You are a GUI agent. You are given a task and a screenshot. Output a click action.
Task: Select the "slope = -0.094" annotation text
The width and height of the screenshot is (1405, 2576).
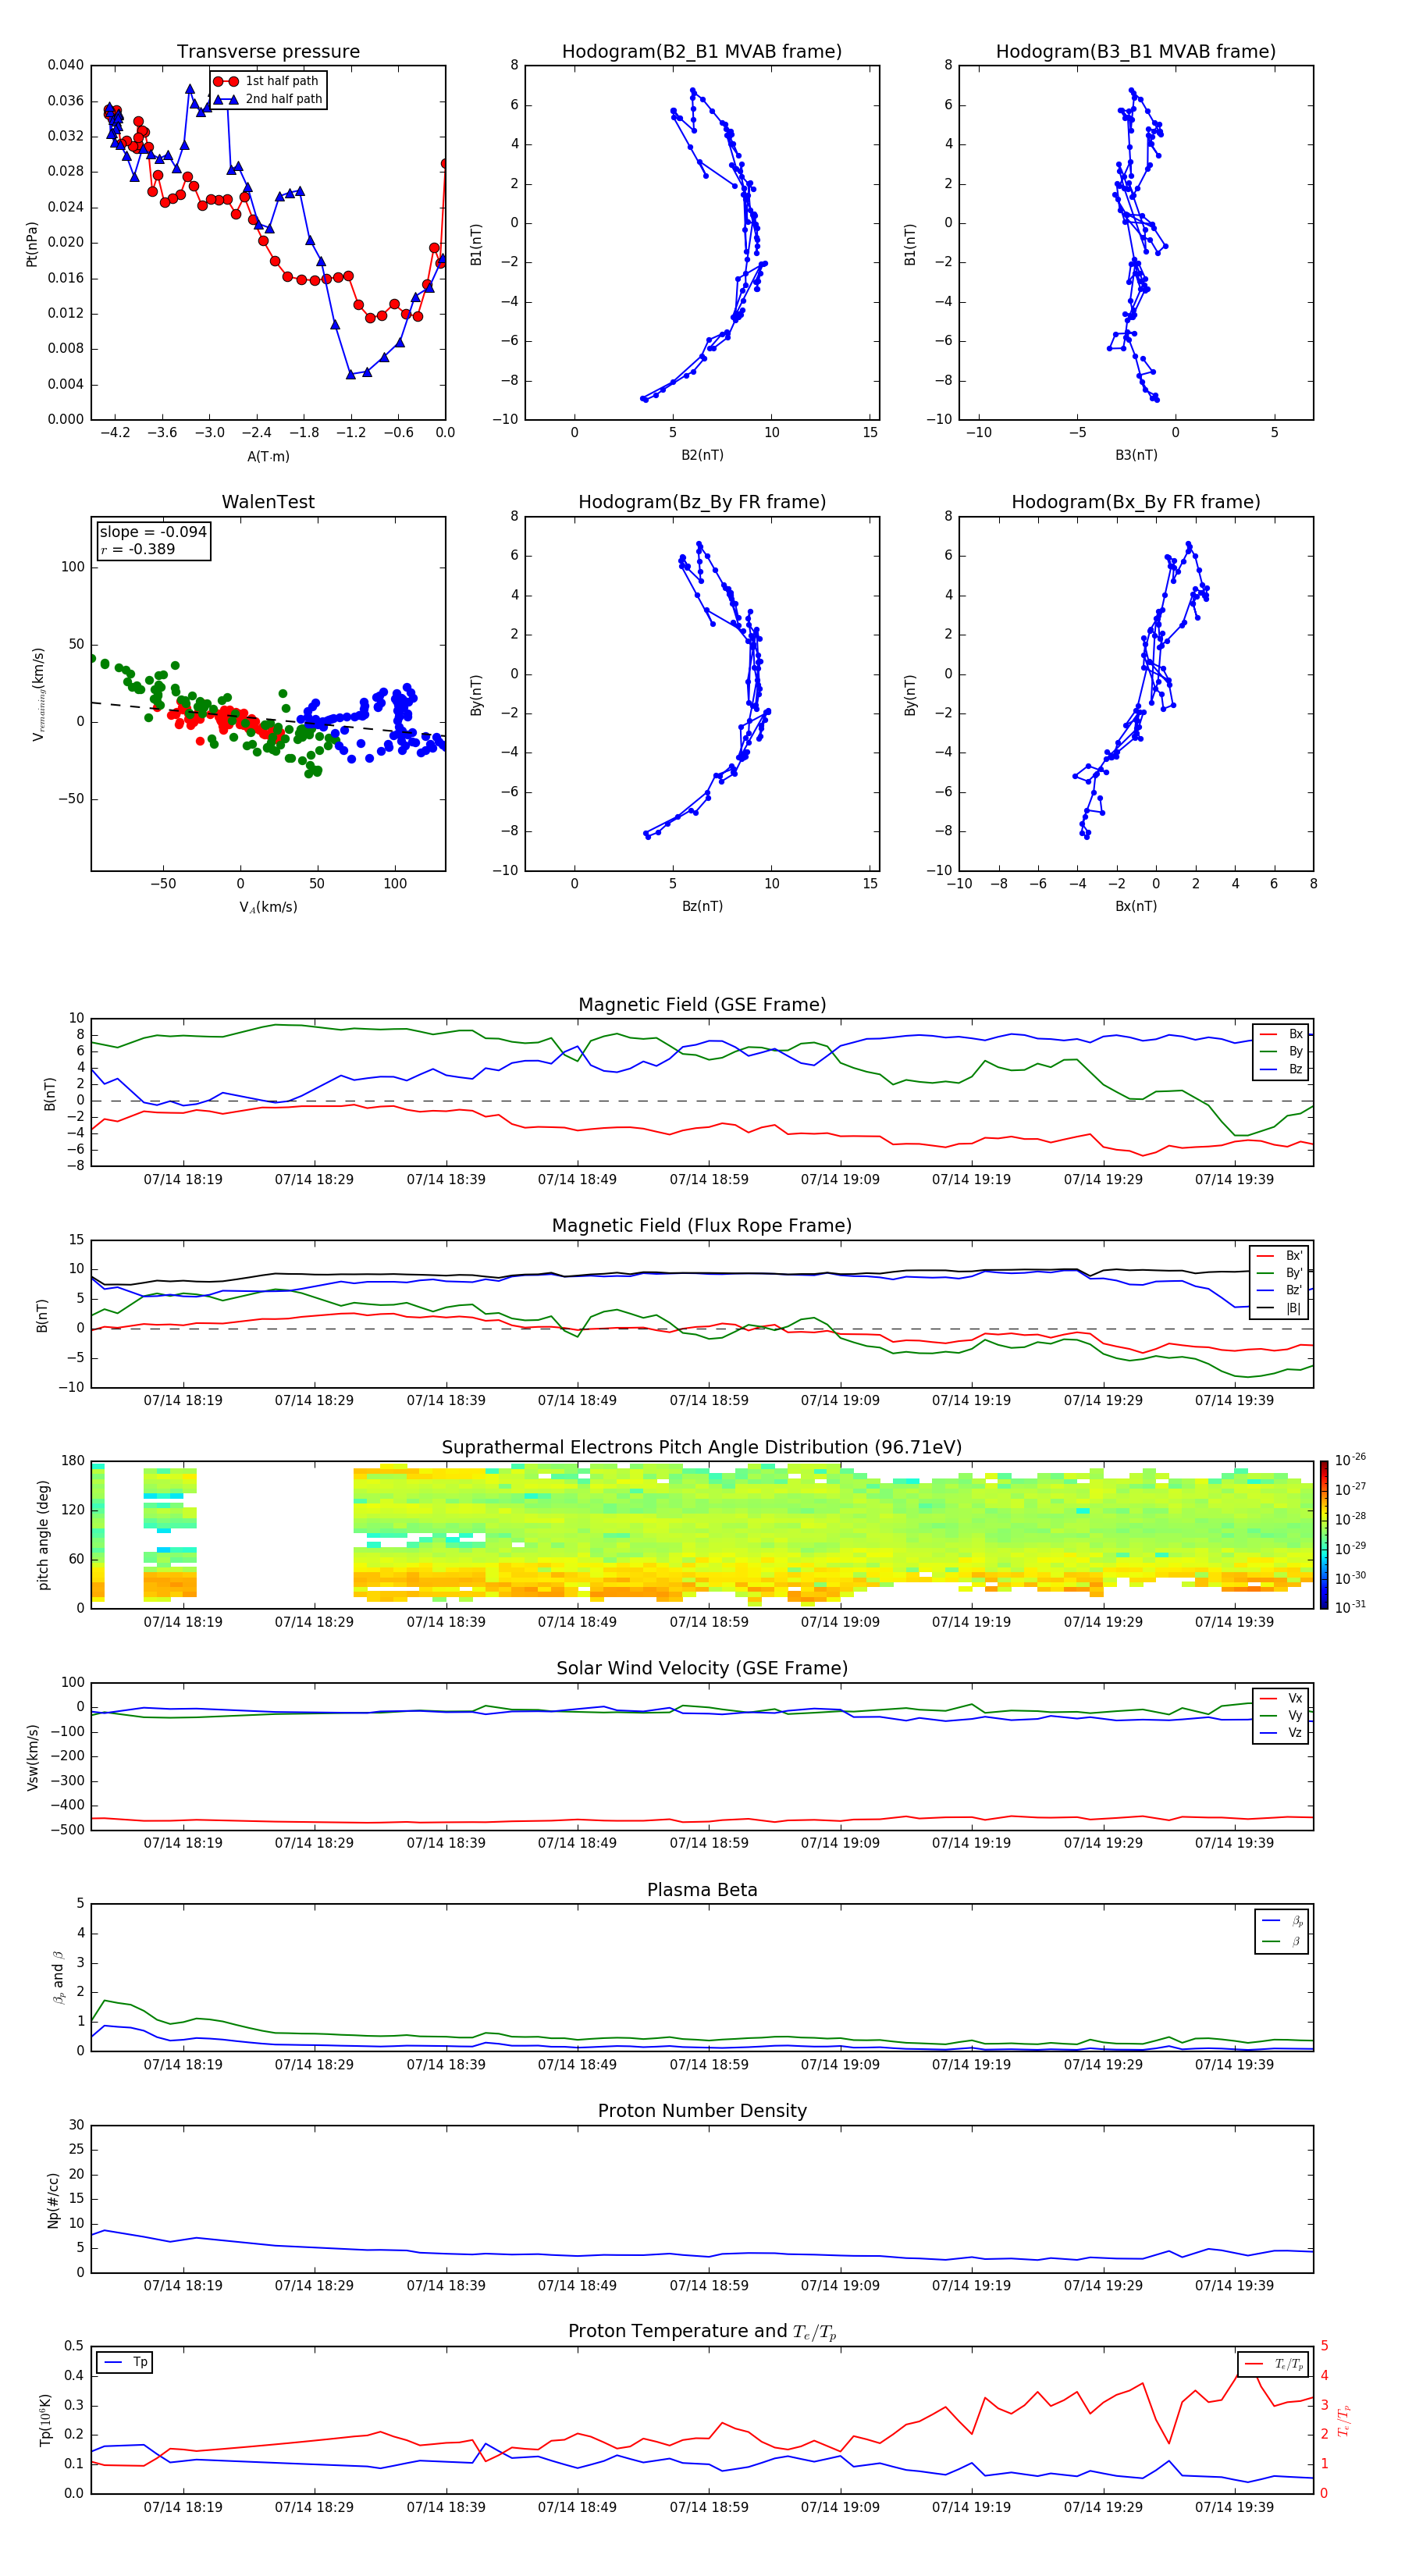[x=153, y=532]
